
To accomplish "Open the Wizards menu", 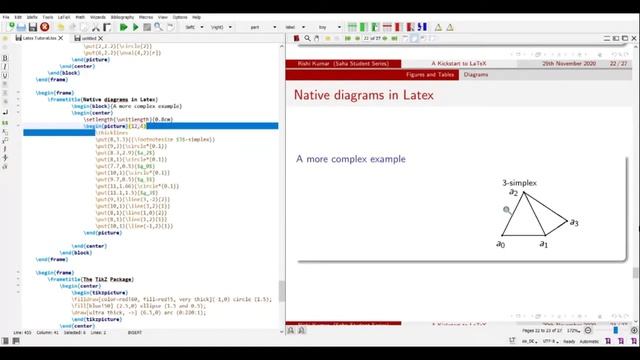I will tap(98, 17).
